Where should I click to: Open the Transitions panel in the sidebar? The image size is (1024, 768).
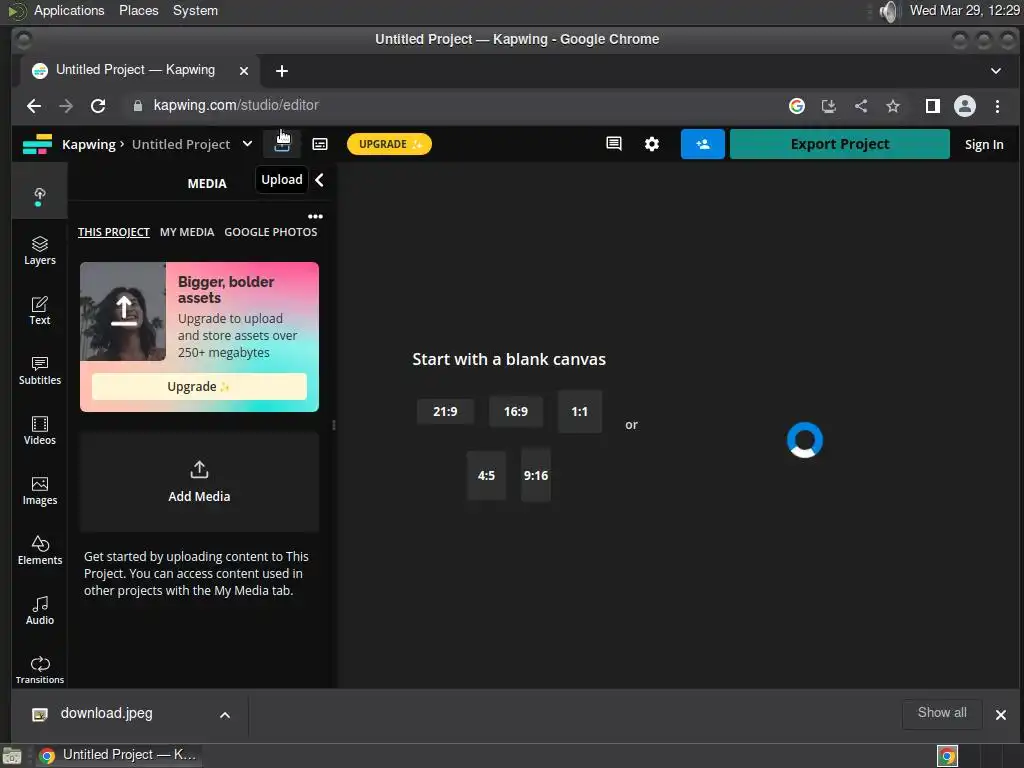click(x=40, y=670)
